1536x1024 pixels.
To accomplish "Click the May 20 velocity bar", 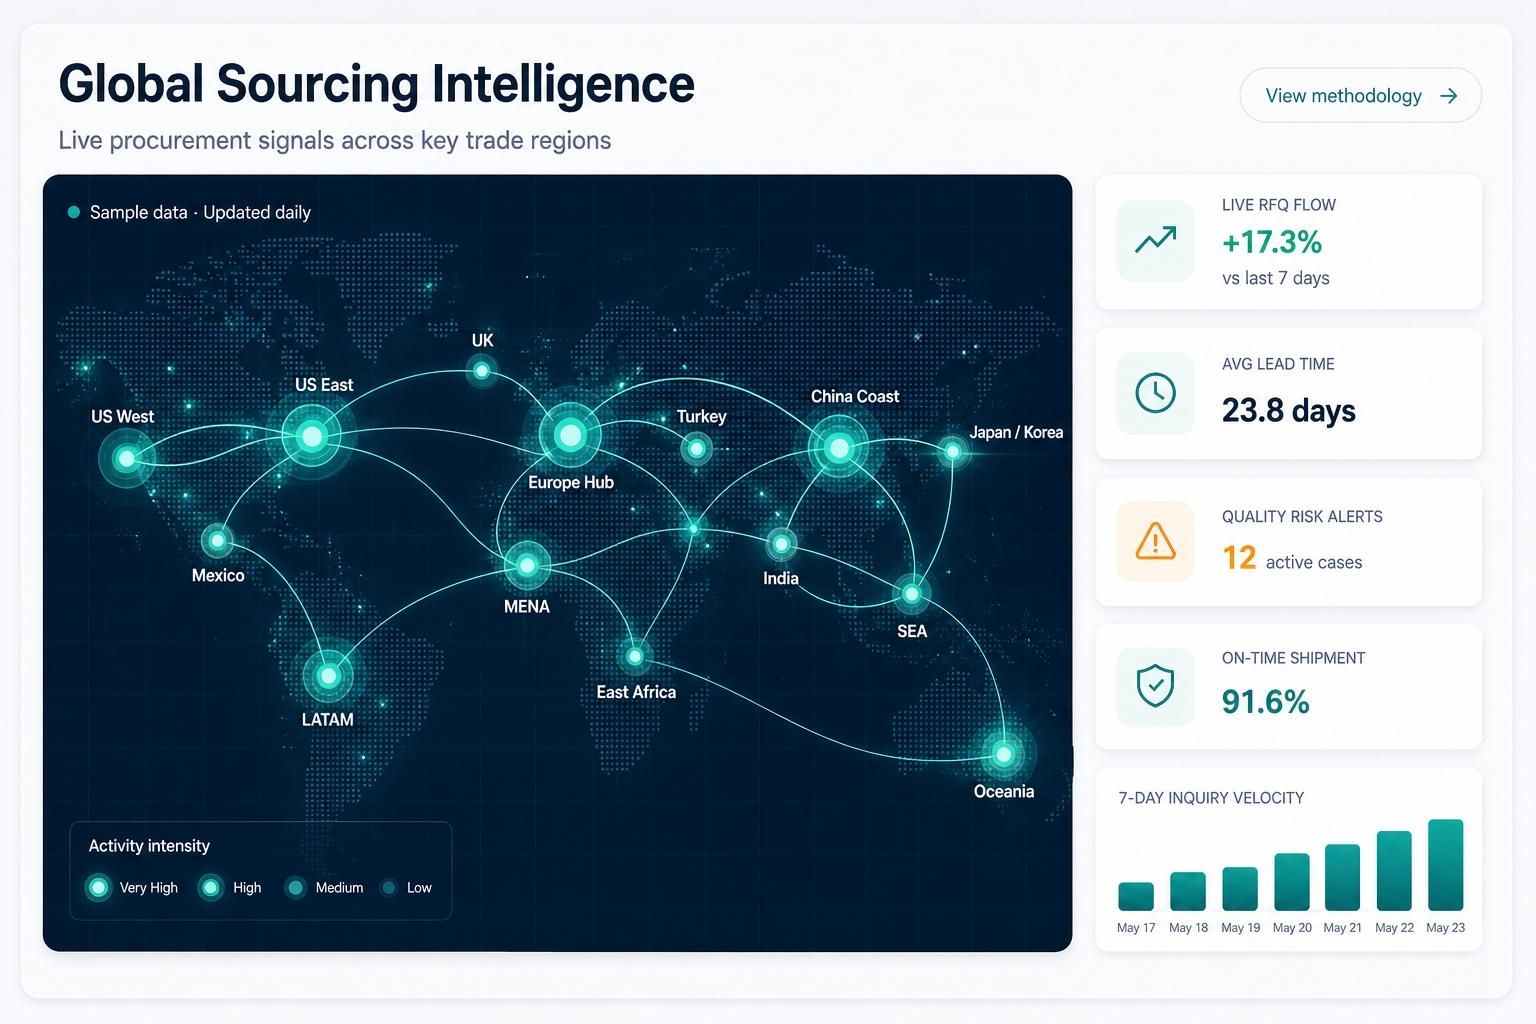I will click(1292, 881).
